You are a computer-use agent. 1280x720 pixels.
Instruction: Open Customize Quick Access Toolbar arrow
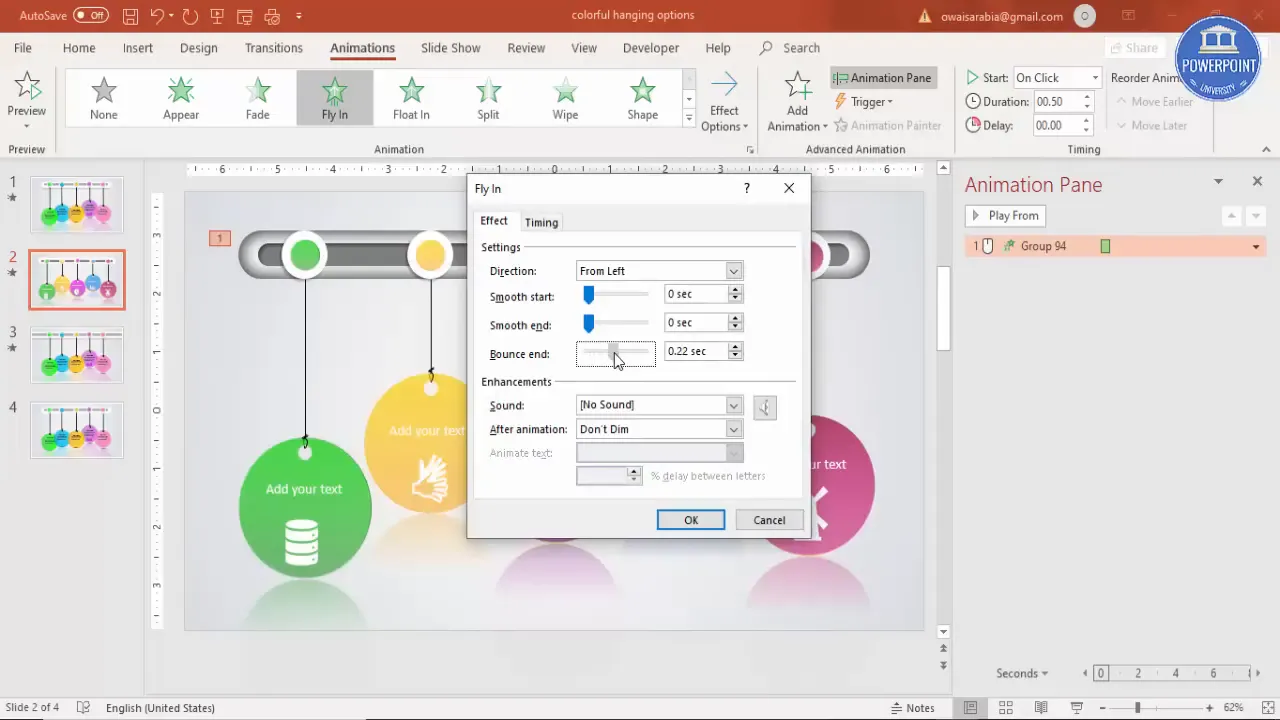[x=298, y=16]
